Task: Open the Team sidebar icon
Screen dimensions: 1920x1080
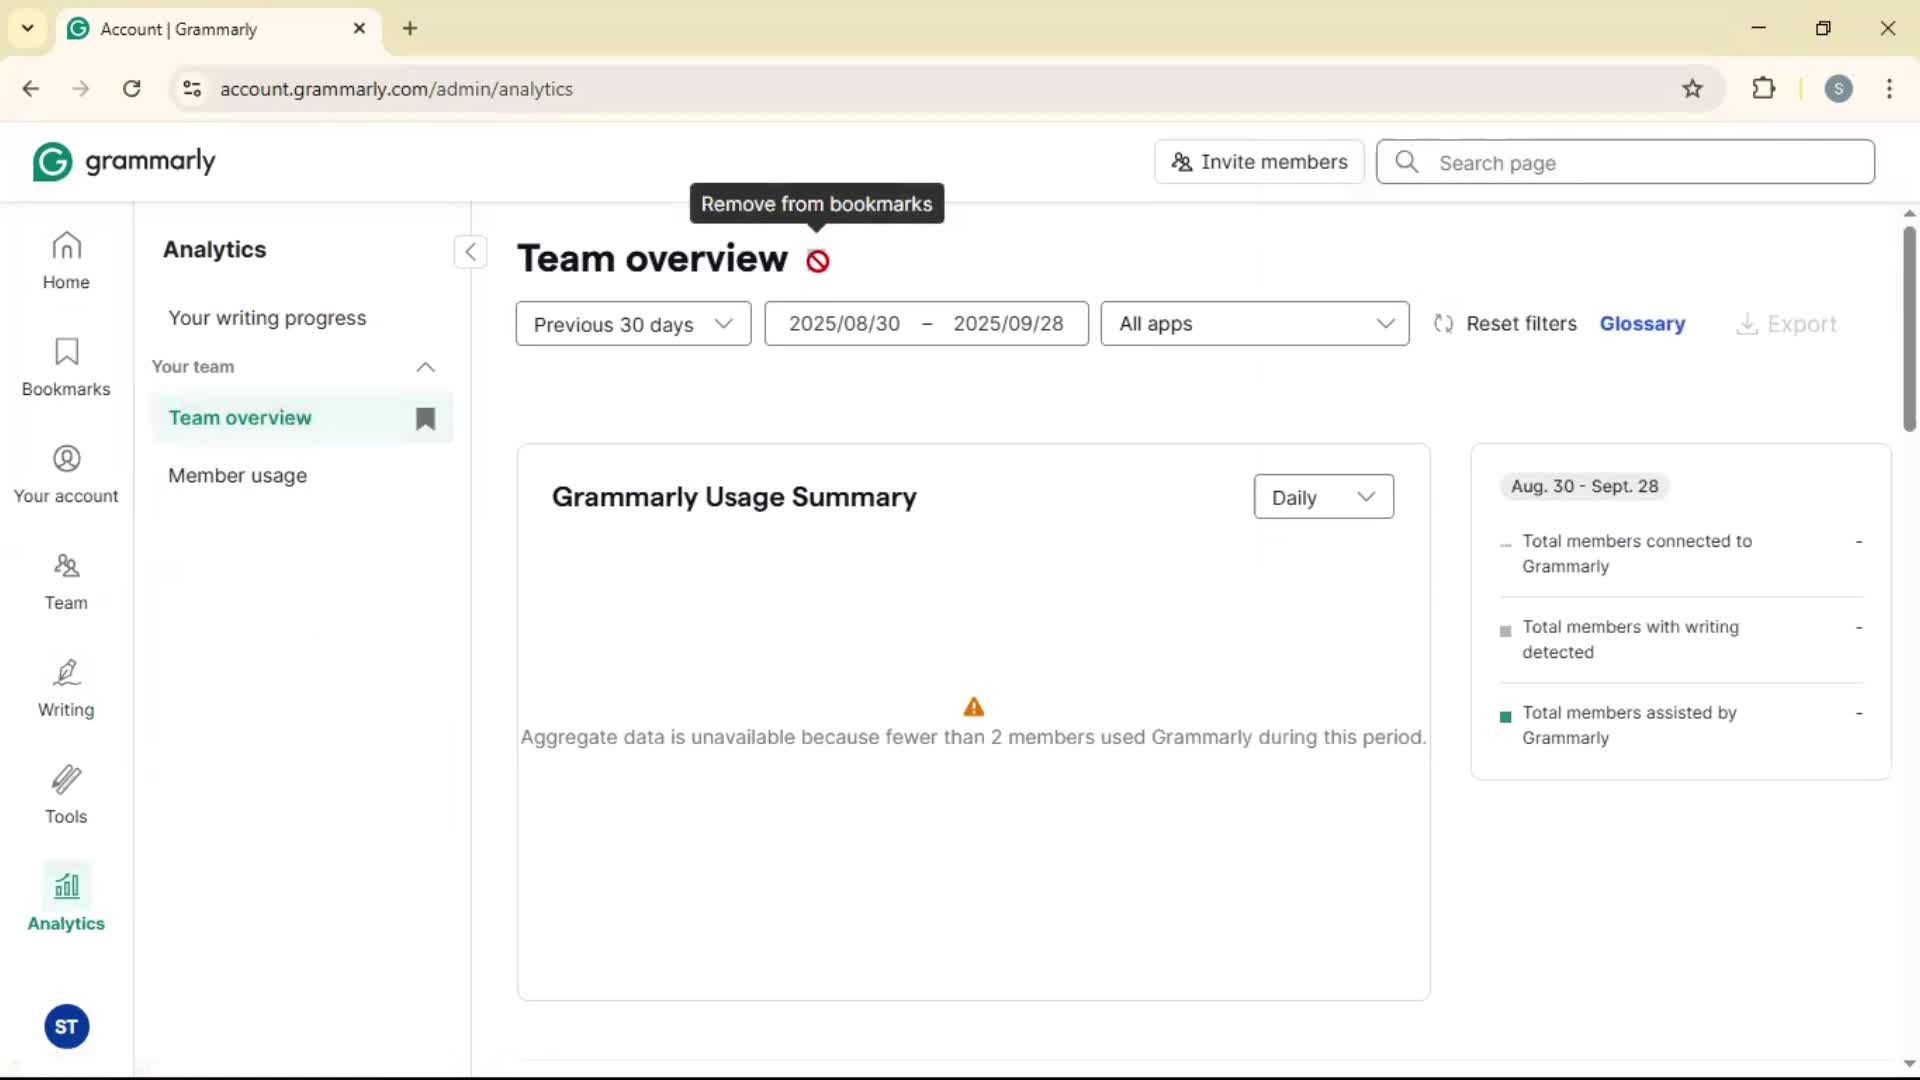Action: (66, 581)
